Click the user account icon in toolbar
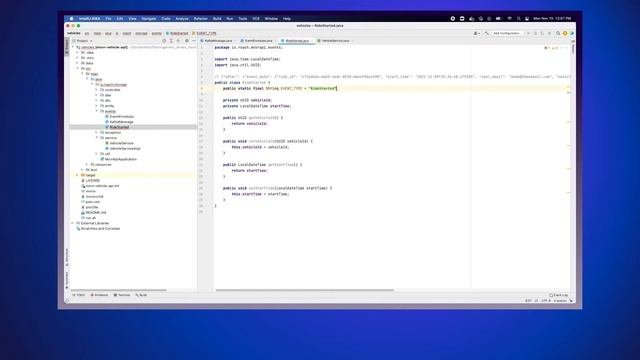The height and width of the screenshot is (360, 640). coord(476,33)
